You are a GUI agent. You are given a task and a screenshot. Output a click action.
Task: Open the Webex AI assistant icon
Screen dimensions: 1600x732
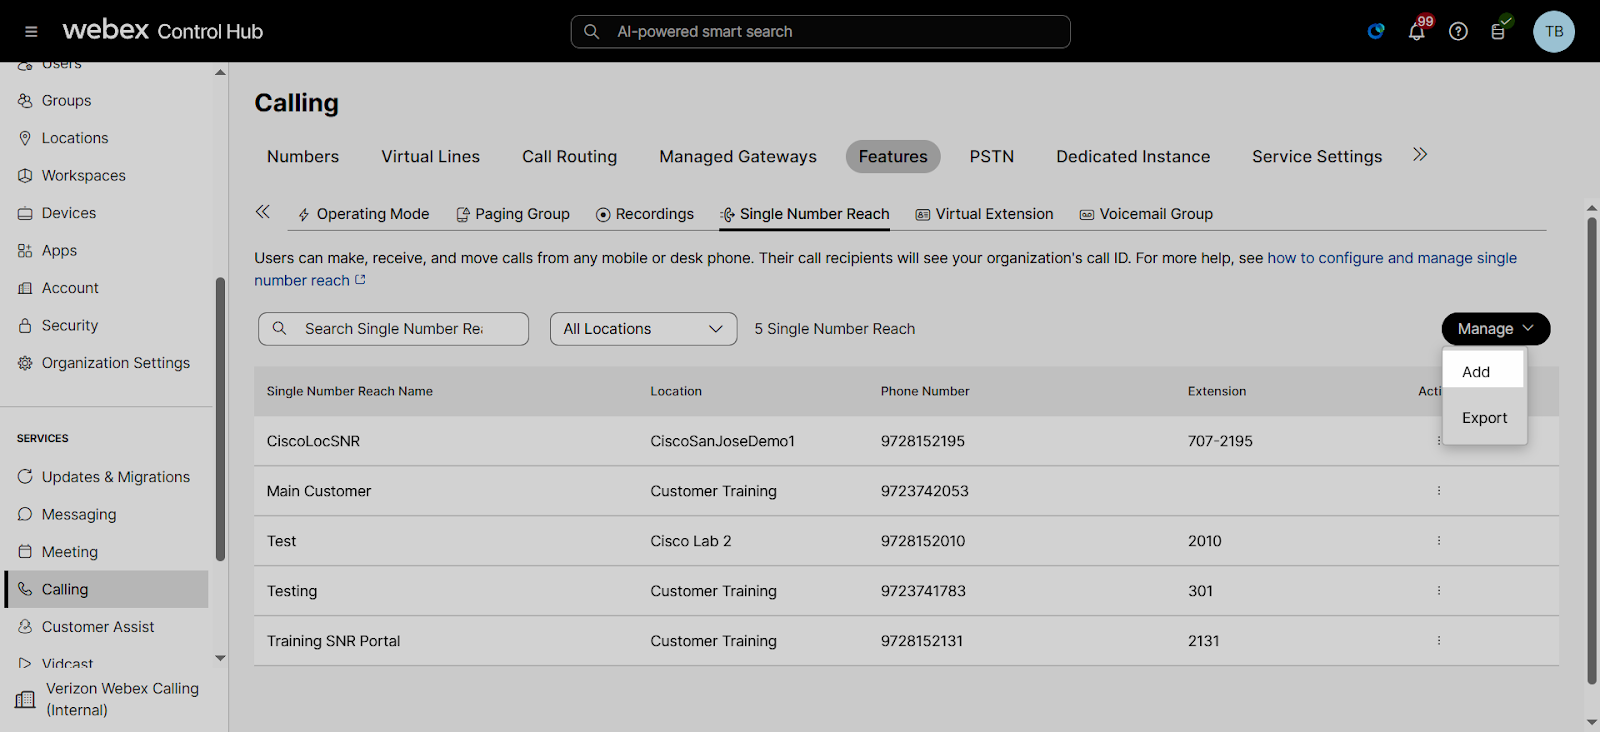(1376, 31)
